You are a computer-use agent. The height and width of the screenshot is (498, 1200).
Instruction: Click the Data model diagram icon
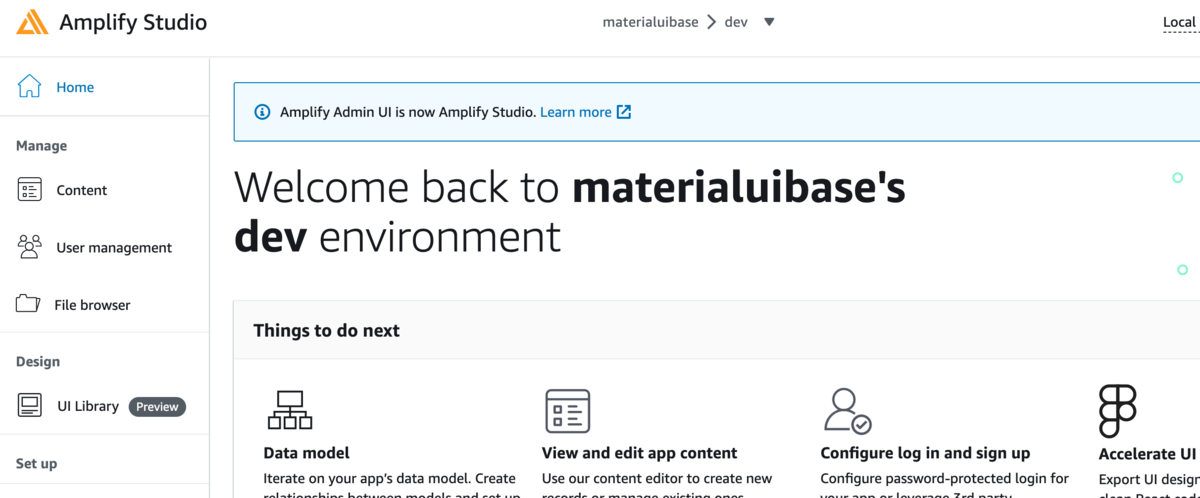click(x=290, y=410)
